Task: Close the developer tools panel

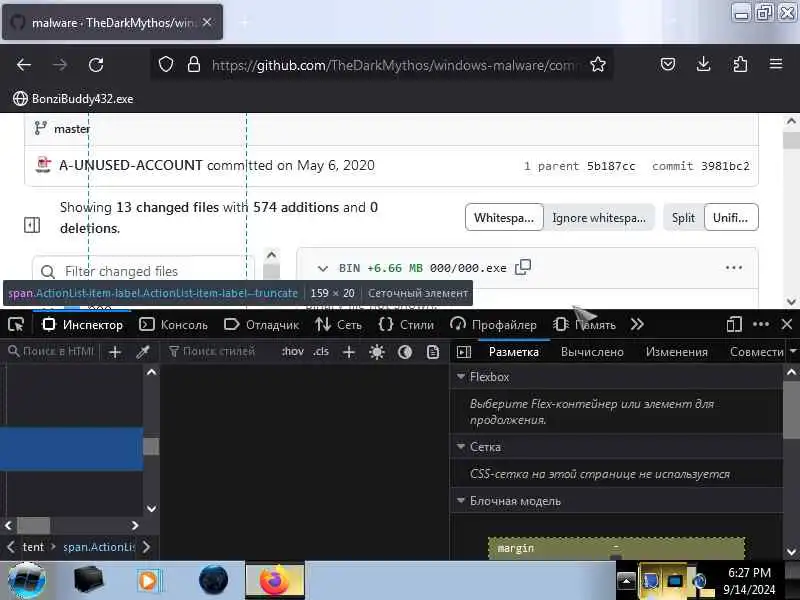Action: point(787,324)
